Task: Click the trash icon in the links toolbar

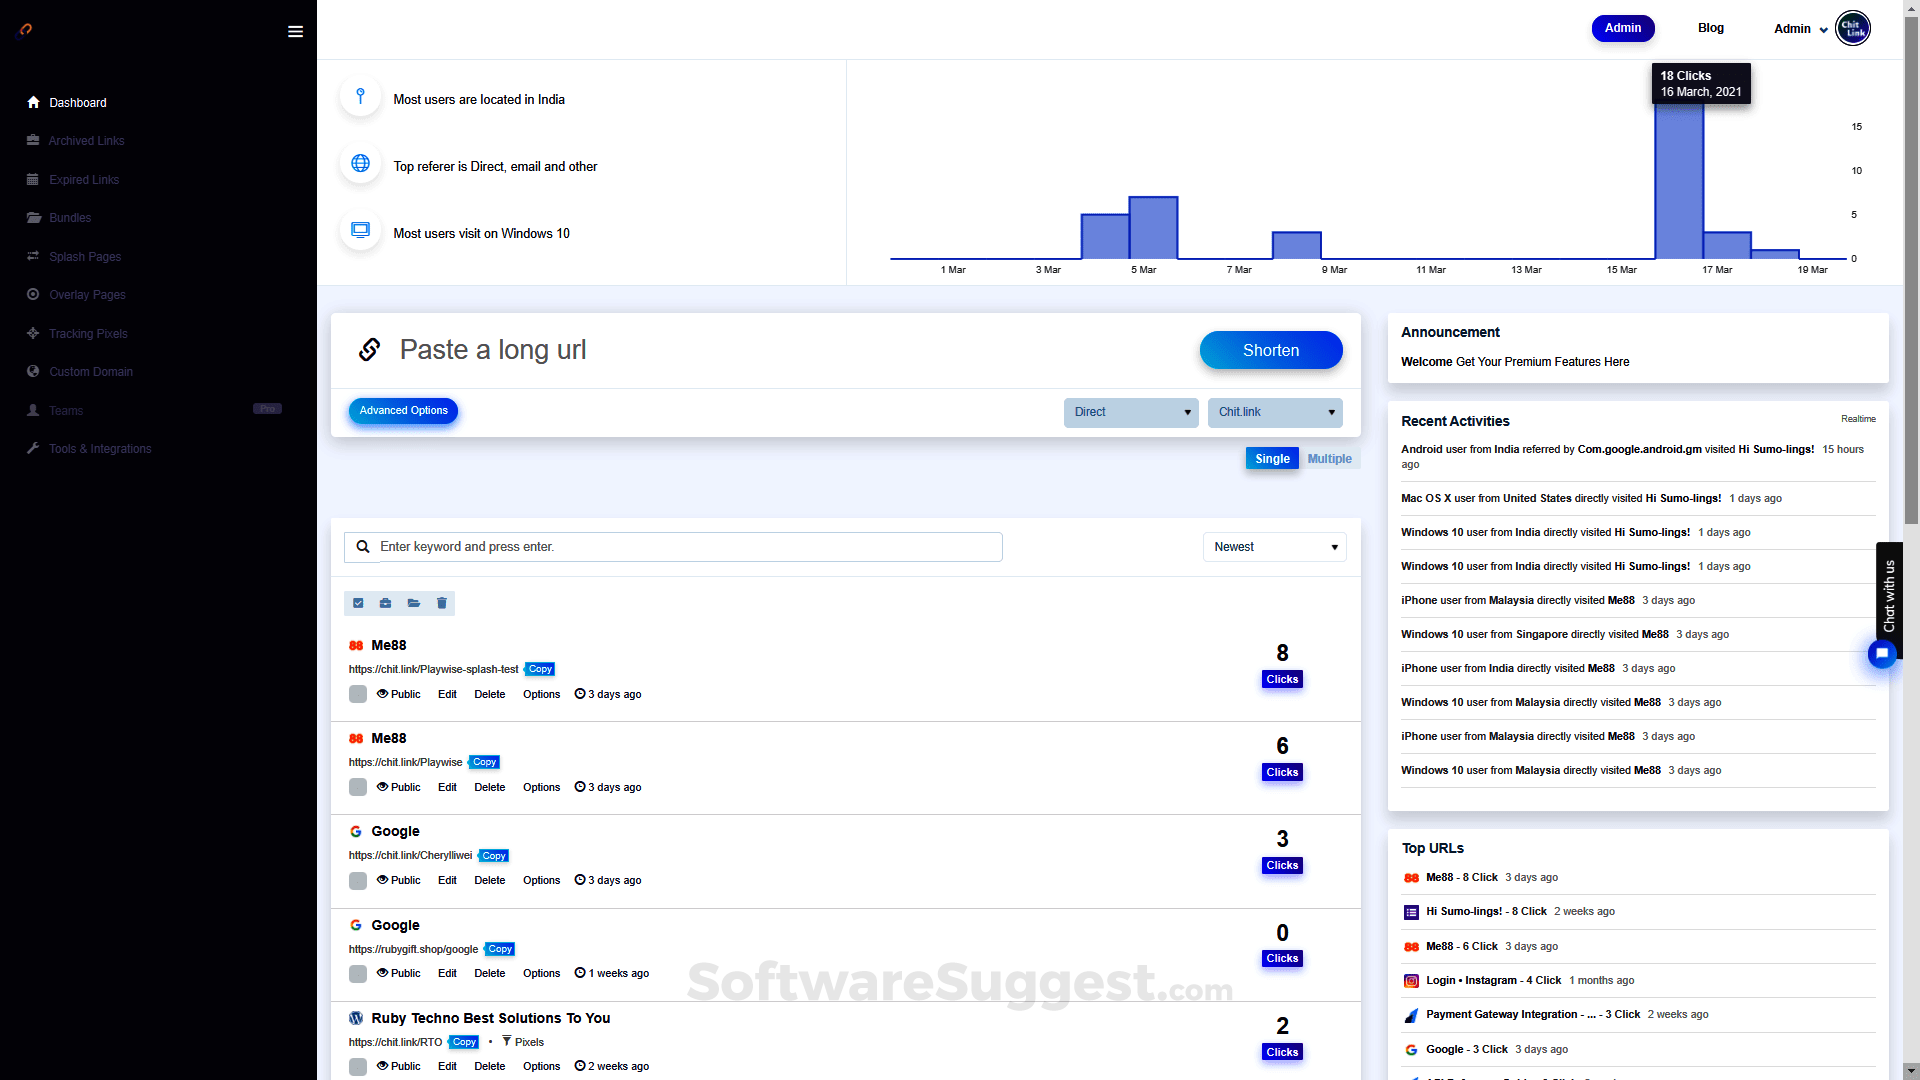Action: (442, 603)
